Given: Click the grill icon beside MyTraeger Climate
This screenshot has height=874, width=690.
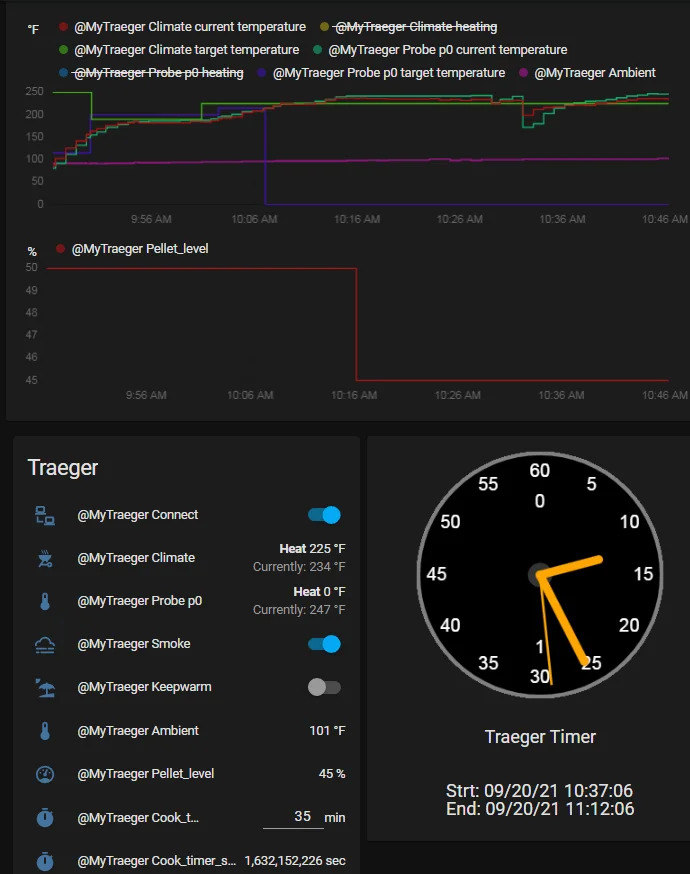Looking at the screenshot, I should [x=45, y=558].
